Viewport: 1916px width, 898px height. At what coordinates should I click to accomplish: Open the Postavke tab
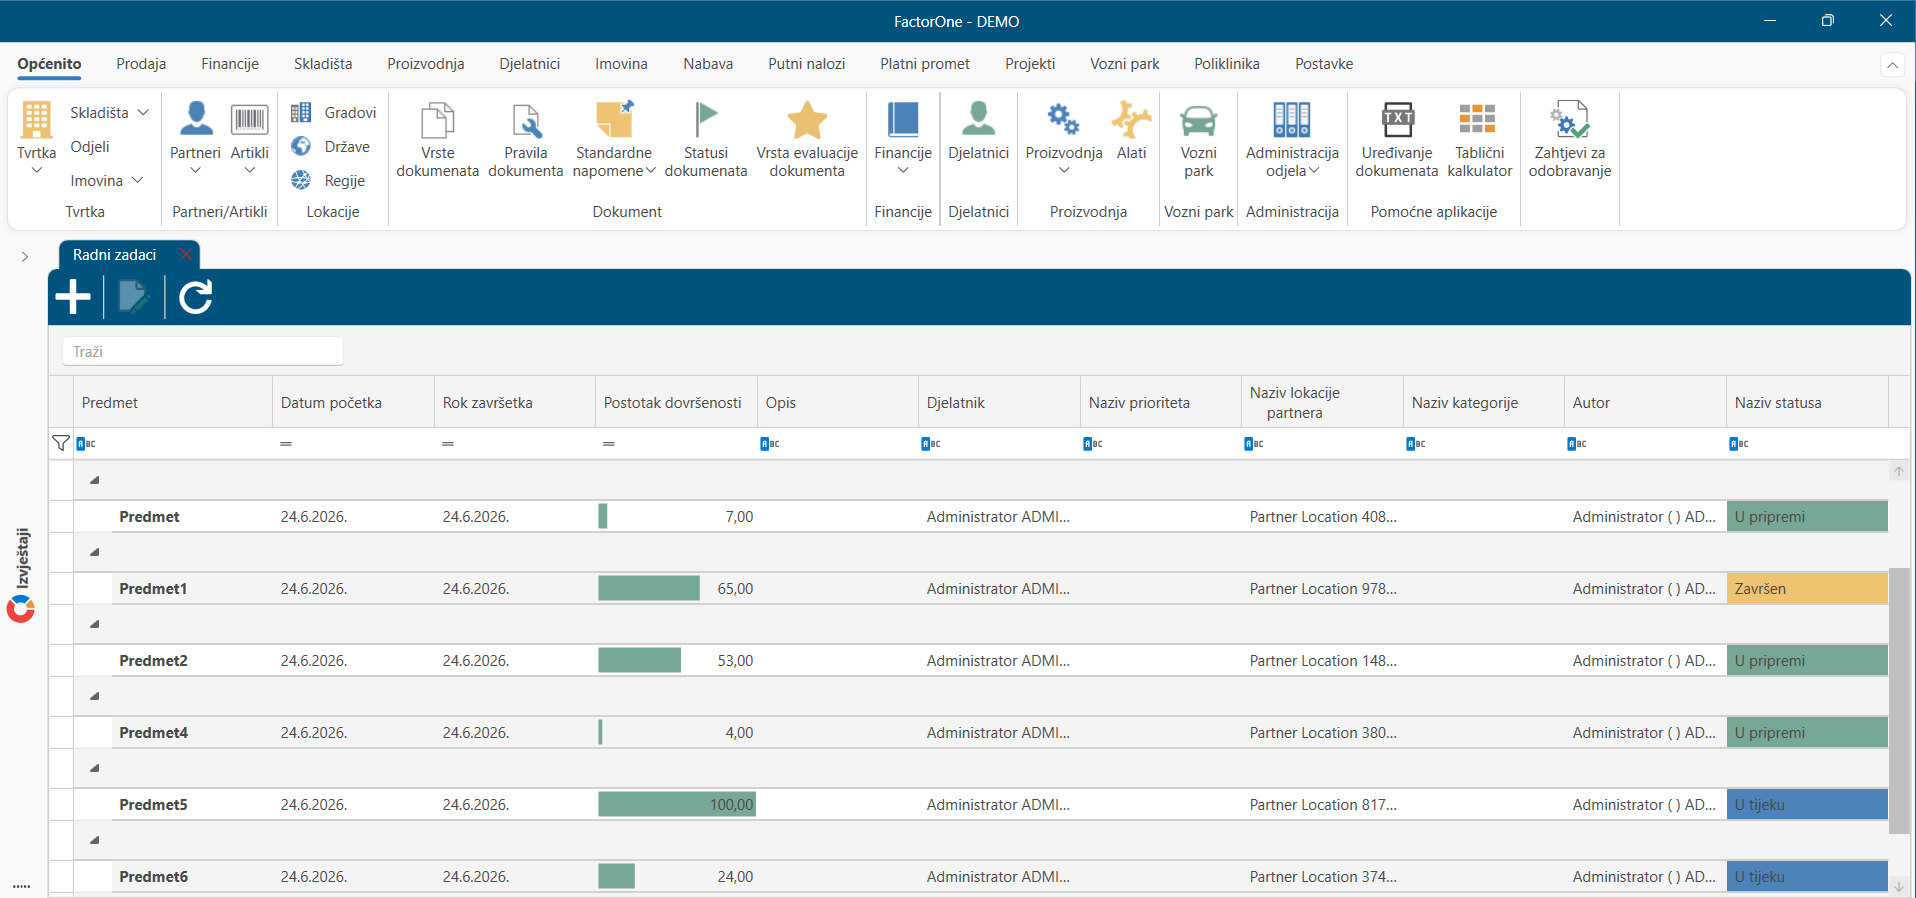(1324, 64)
